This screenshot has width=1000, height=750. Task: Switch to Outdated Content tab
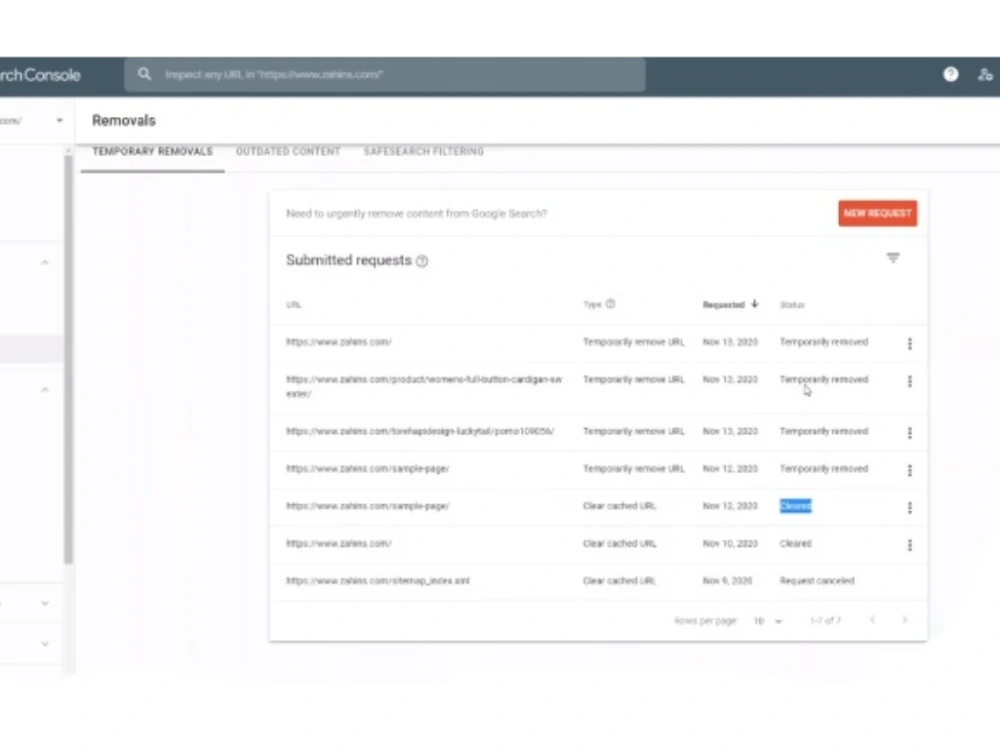[x=288, y=152]
